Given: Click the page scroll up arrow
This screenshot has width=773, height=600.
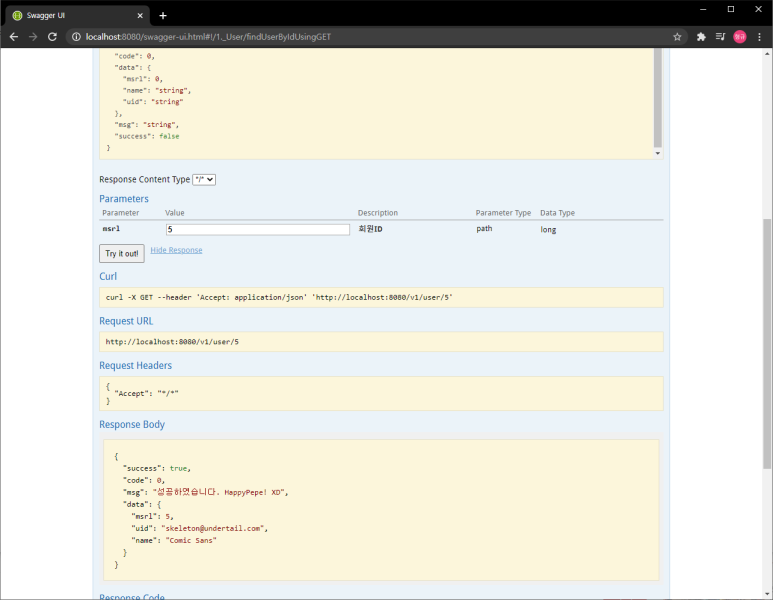Looking at the screenshot, I should point(768,53).
